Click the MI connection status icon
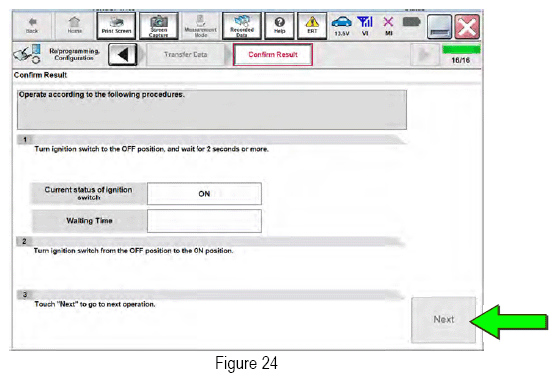Viewport: 558px width, 382px height. coord(388,26)
